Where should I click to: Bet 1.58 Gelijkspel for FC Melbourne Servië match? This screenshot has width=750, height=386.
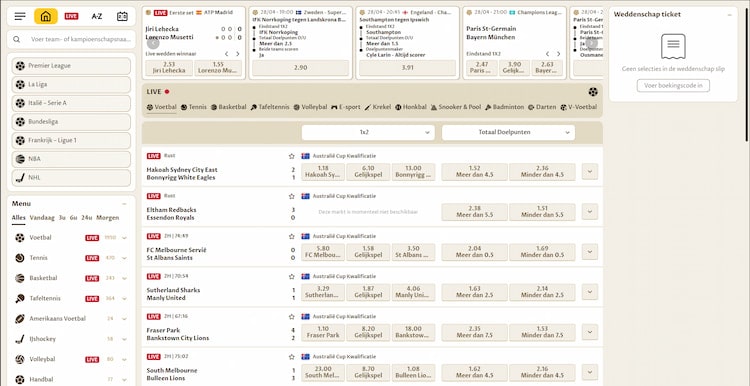pos(368,252)
